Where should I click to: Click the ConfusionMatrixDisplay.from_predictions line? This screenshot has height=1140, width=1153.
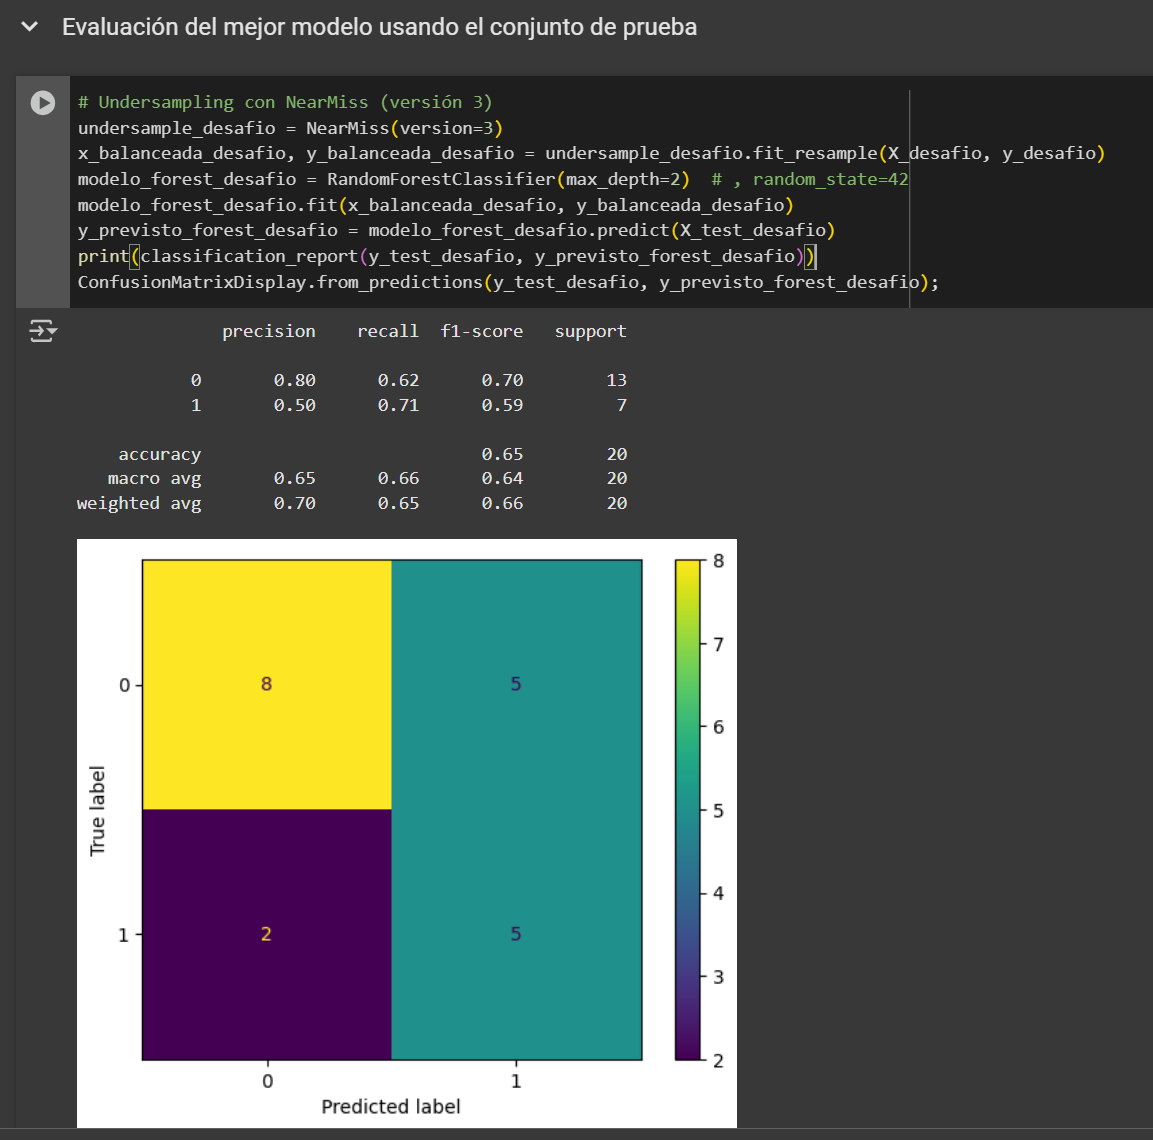[x=508, y=282]
